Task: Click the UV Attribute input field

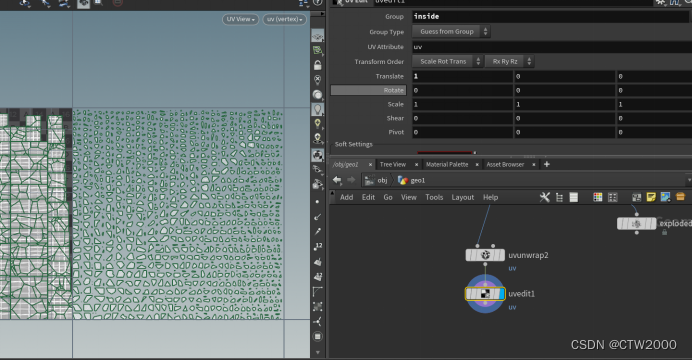Action: (551, 46)
